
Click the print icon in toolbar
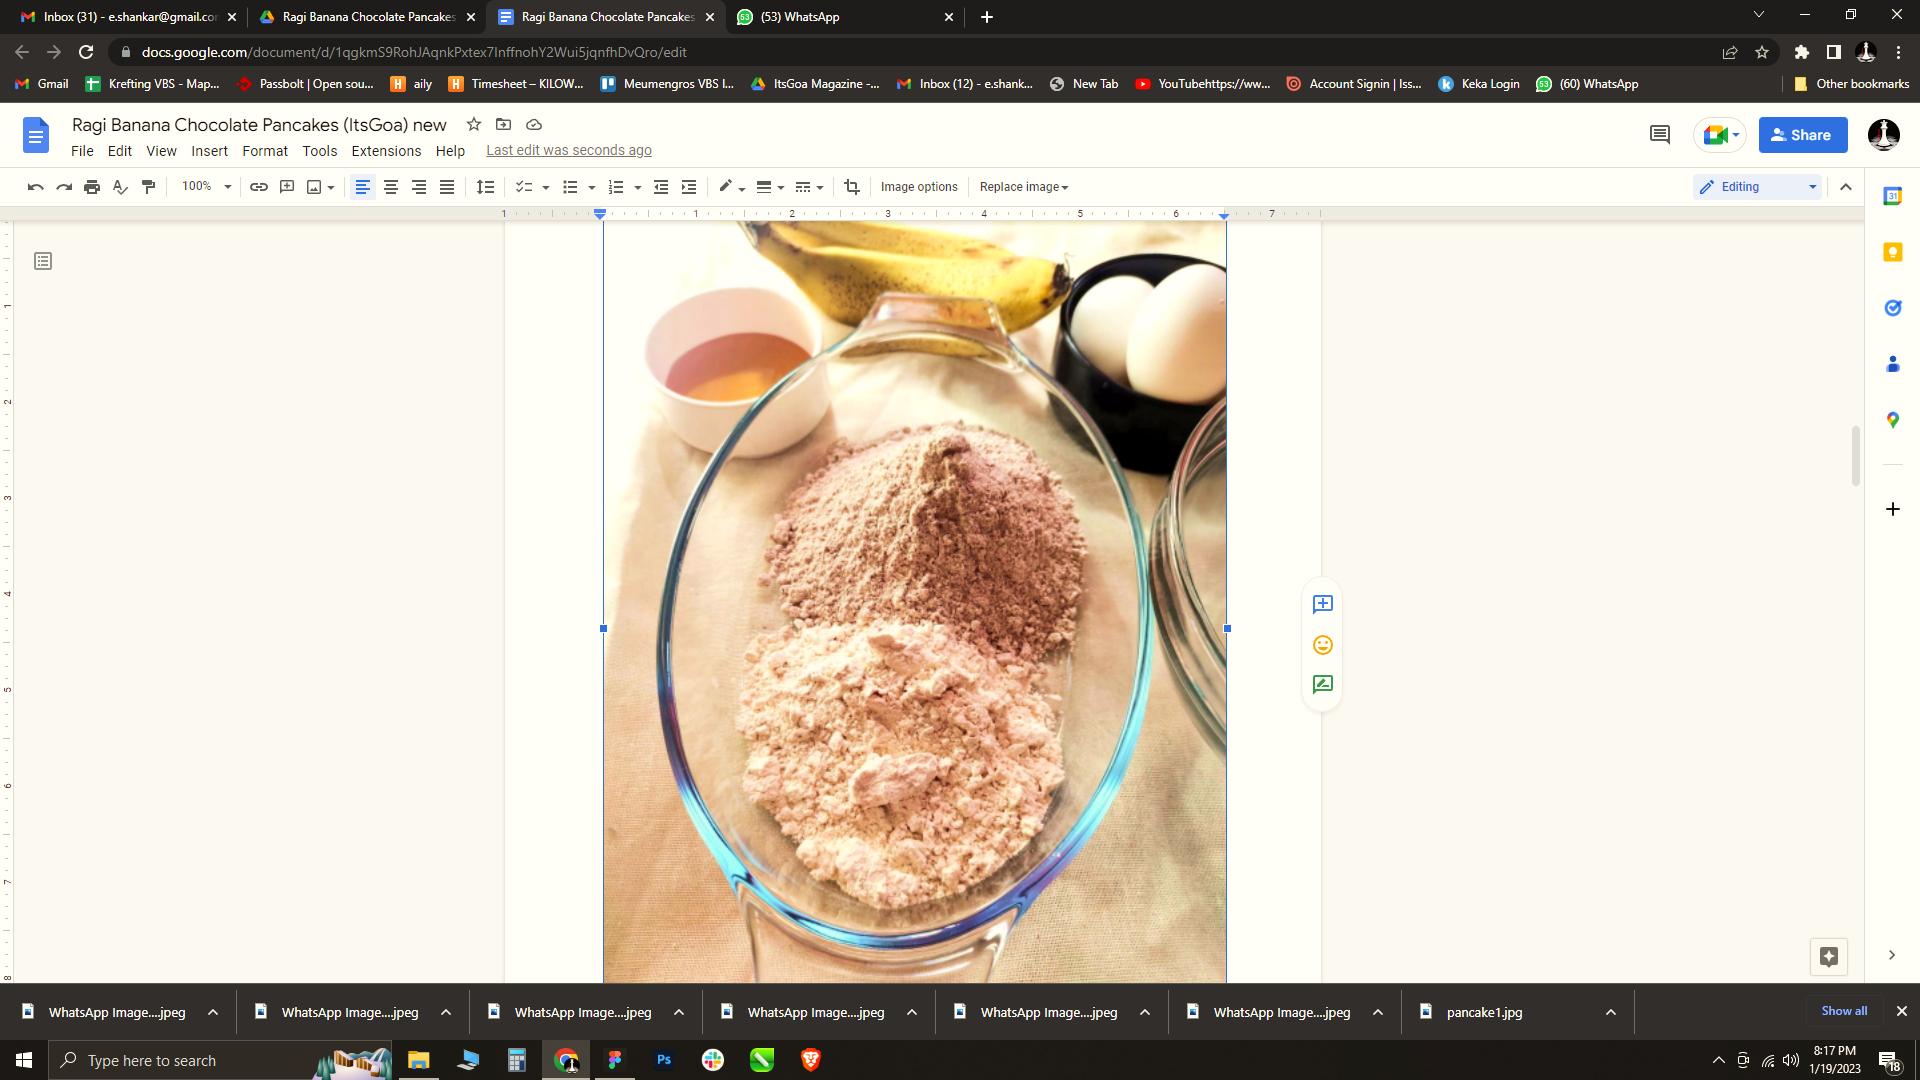click(92, 187)
